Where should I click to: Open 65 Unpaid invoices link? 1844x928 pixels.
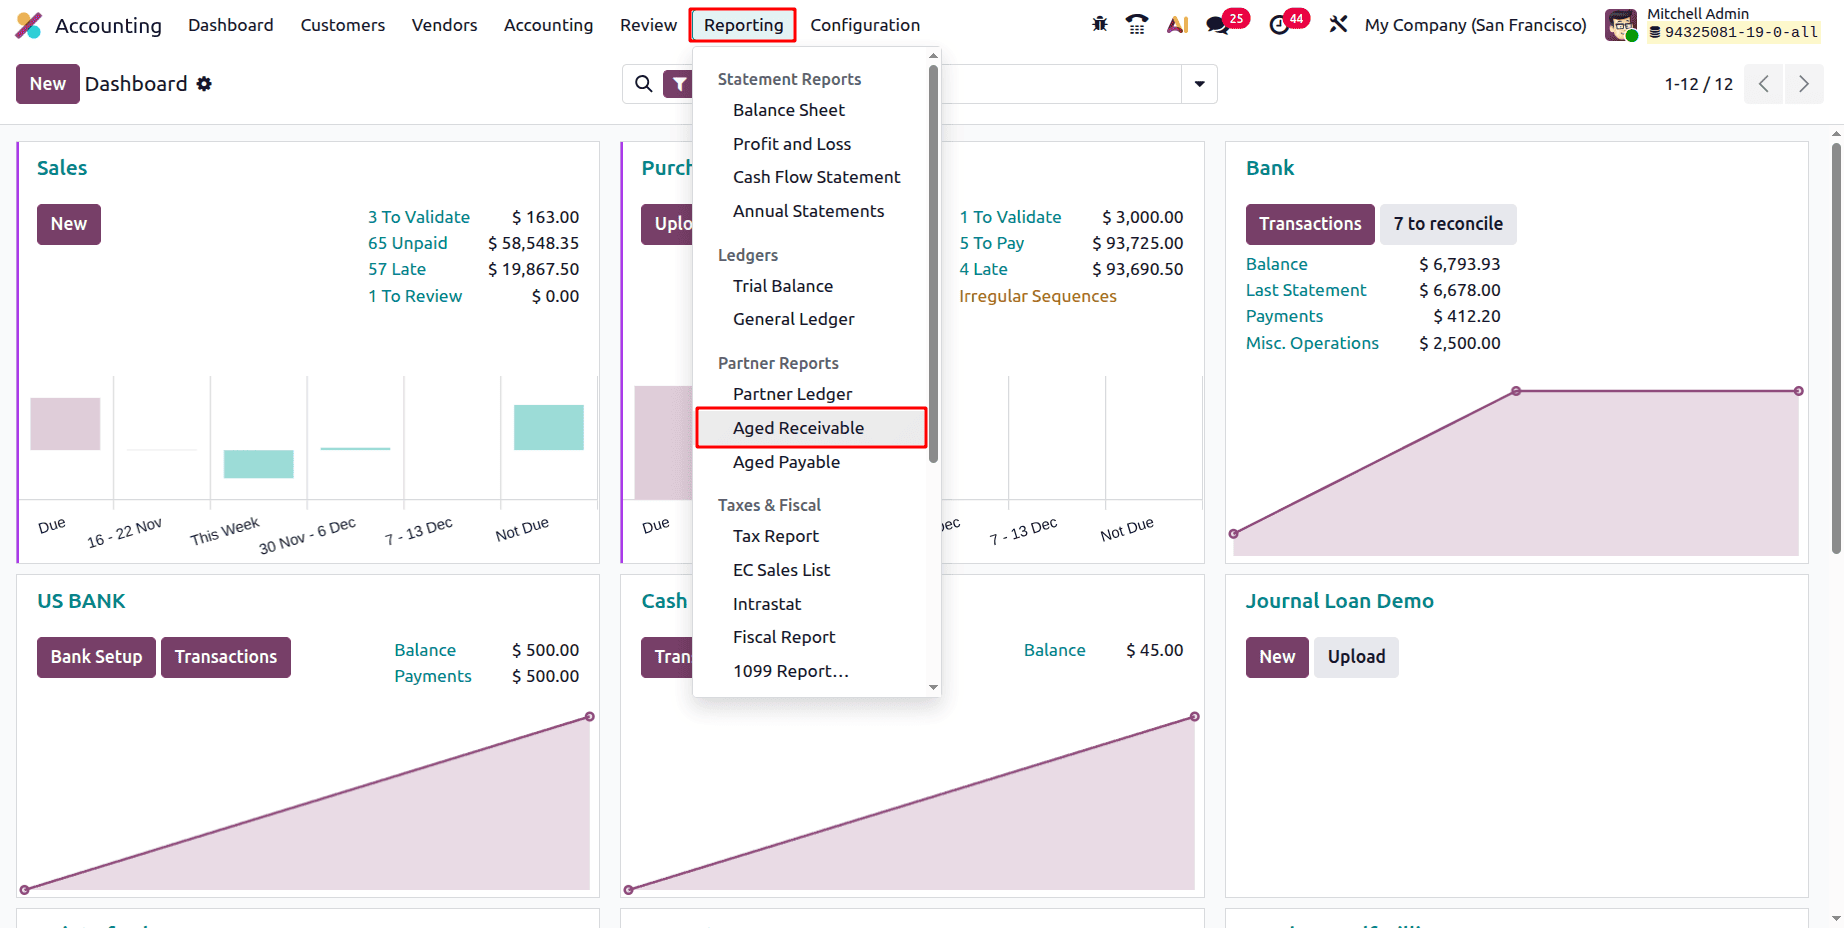coord(408,243)
